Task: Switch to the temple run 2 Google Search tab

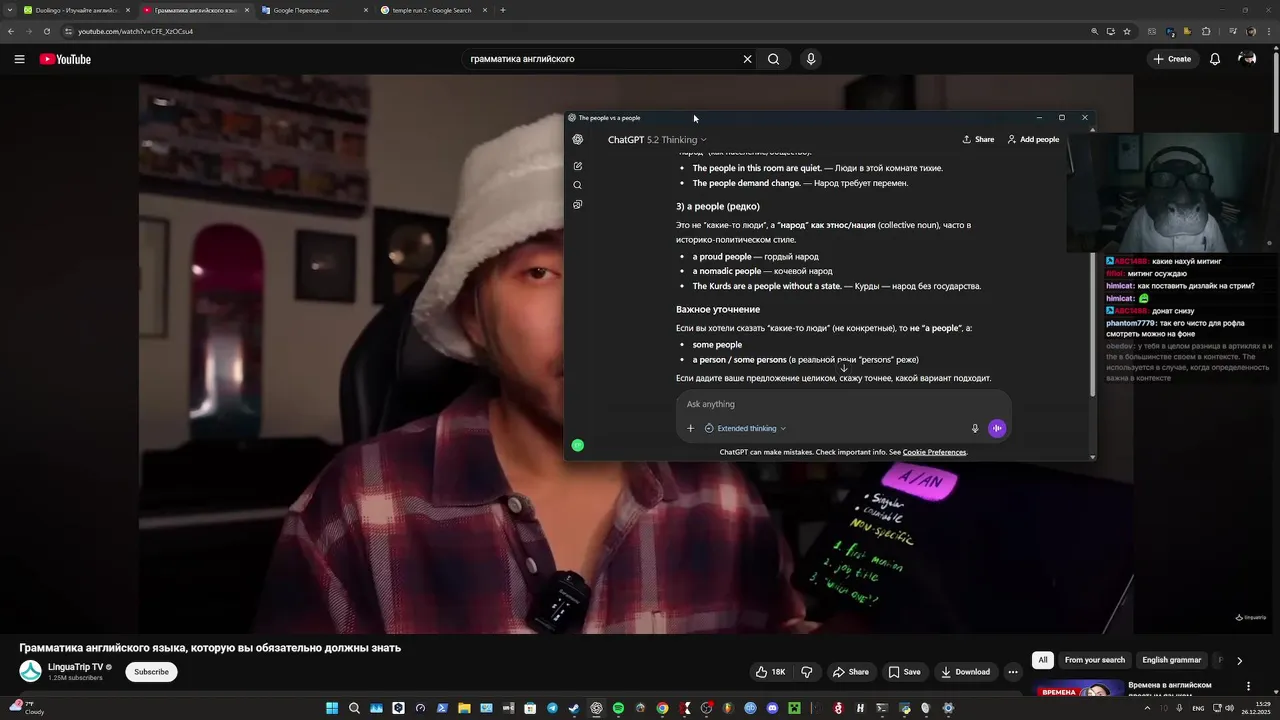Action: (x=432, y=10)
